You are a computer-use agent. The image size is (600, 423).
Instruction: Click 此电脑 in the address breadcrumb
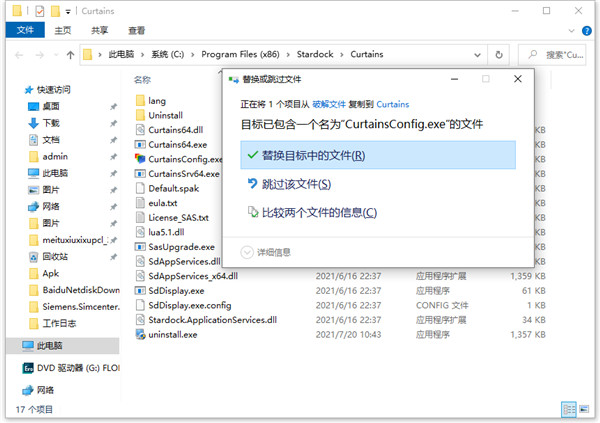(x=121, y=54)
